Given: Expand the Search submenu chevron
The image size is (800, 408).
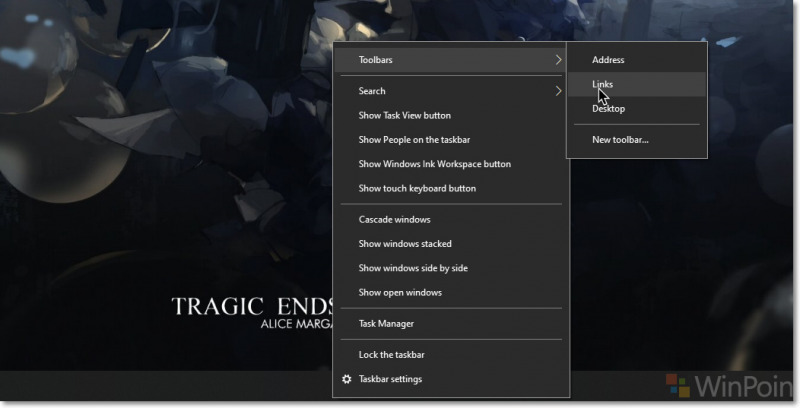Looking at the screenshot, I should [558, 91].
